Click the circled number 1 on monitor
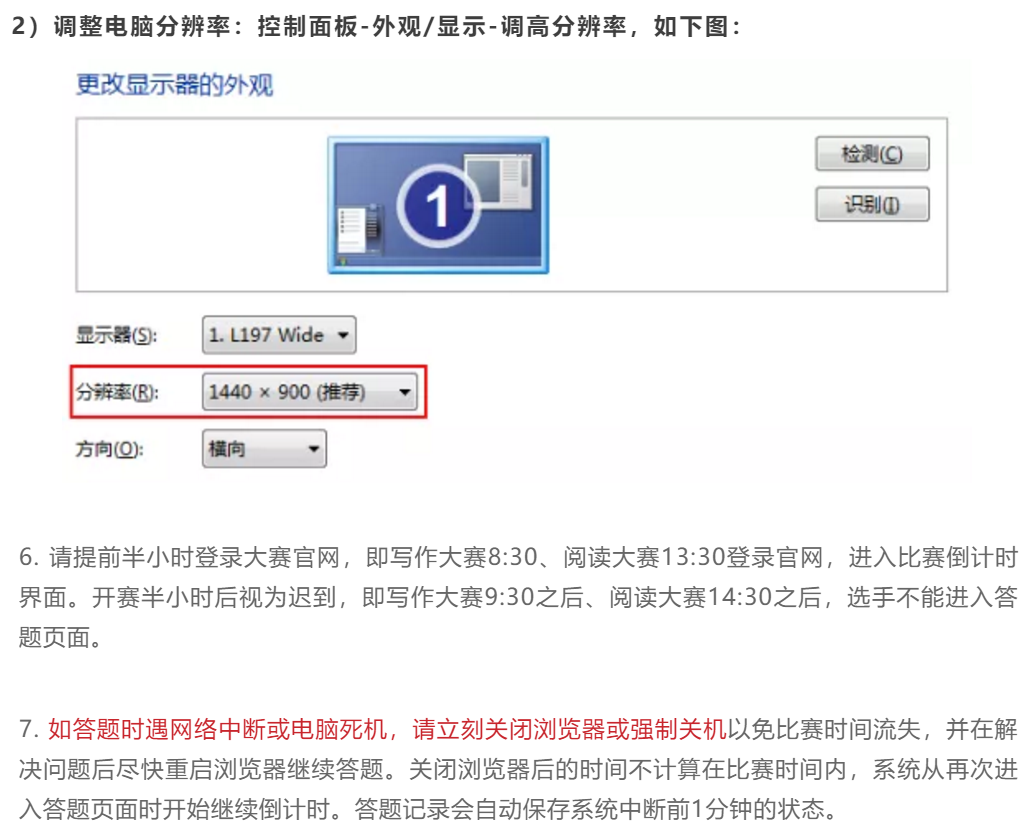 437,207
